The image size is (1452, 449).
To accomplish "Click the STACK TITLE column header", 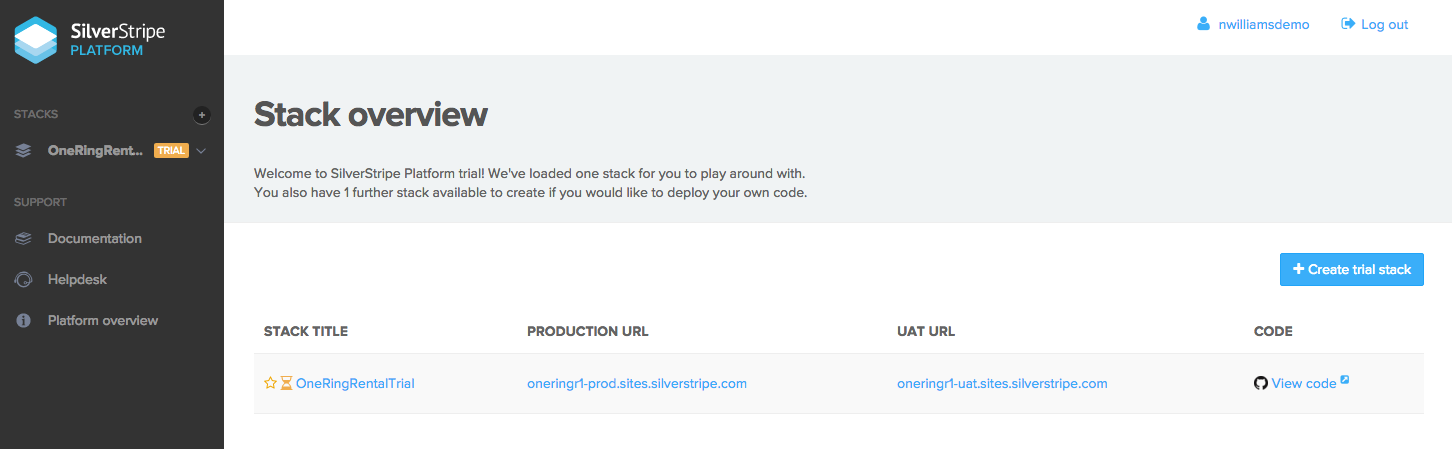I will pyautogui.click(x=306, y=331).
